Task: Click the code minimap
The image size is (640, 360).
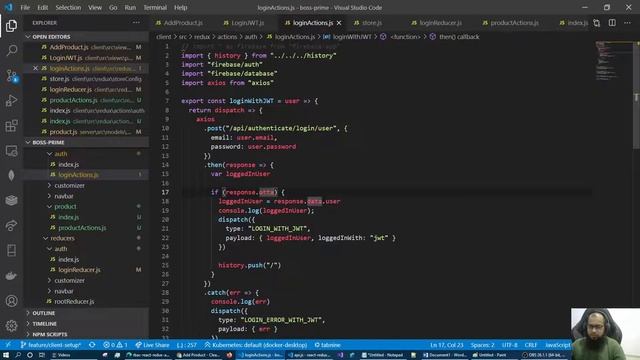Action: click(x=612, y=61)
